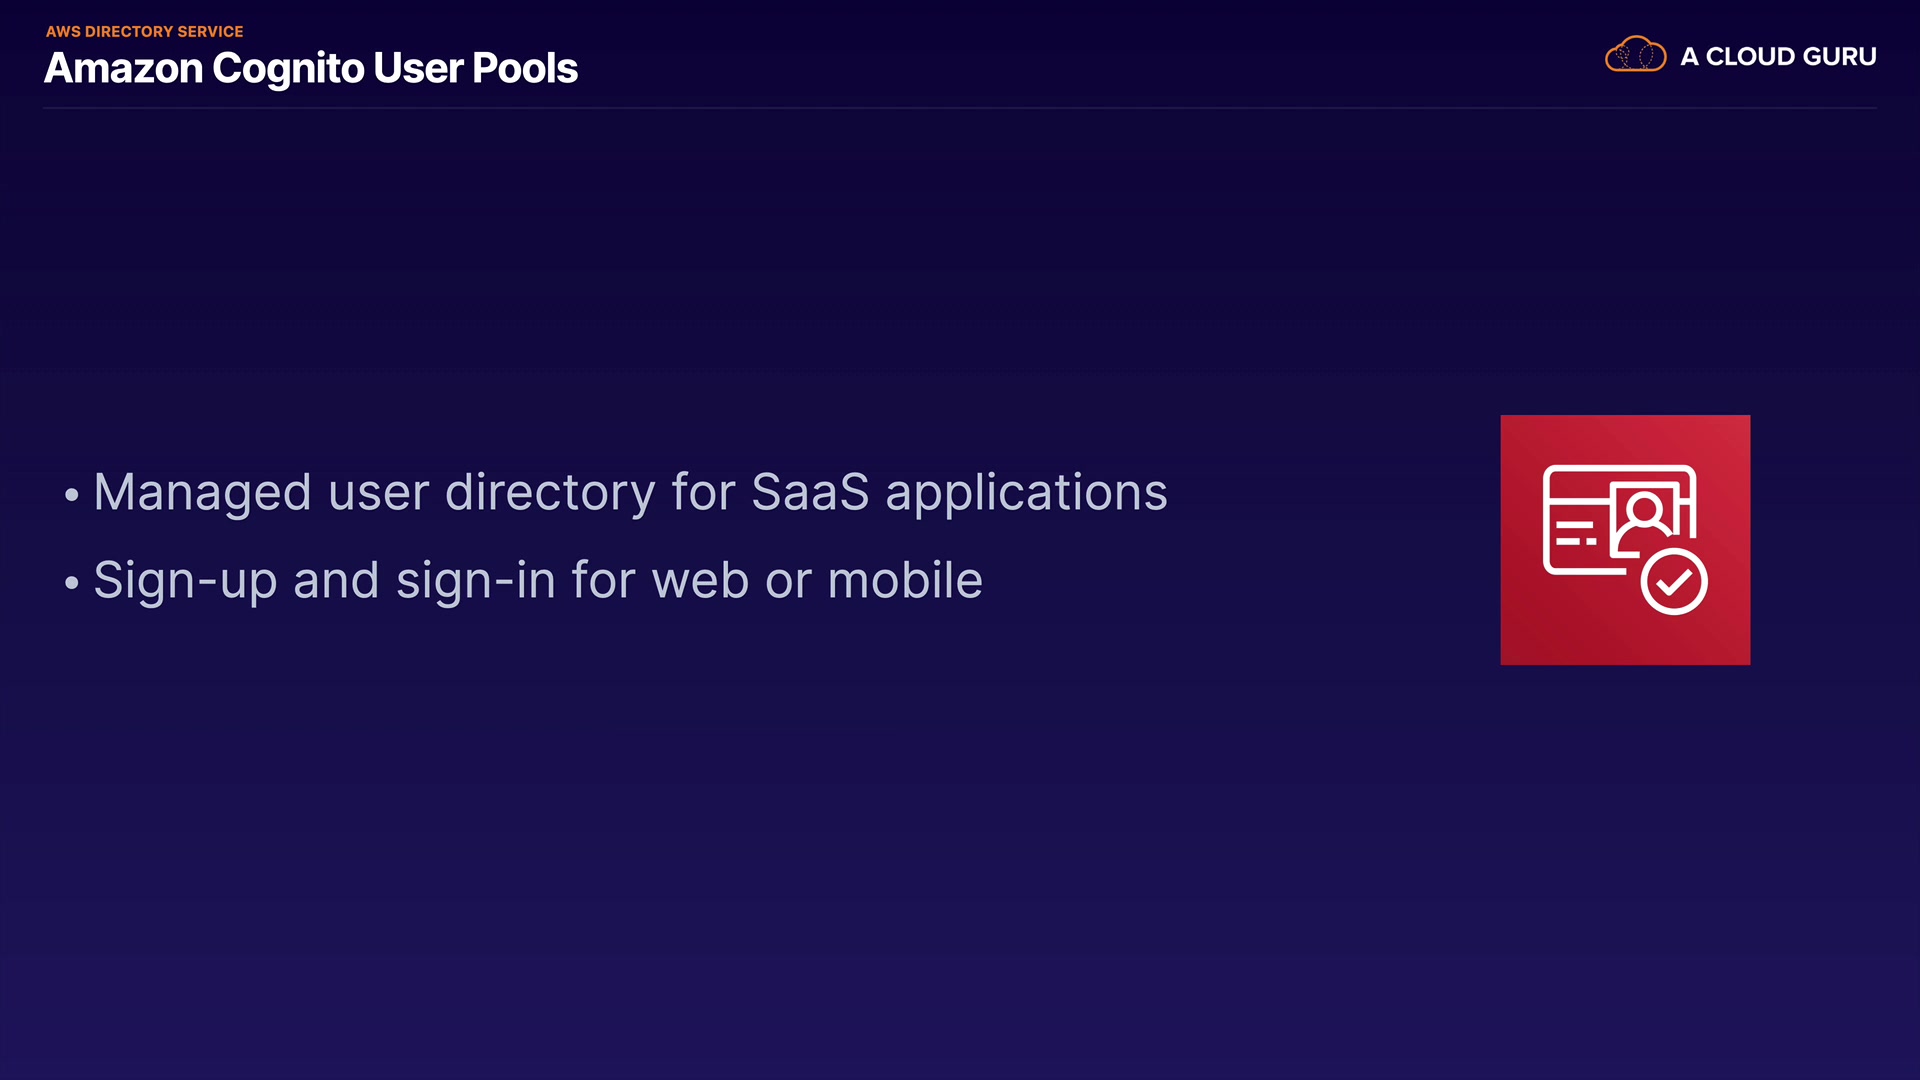Screen dimensions: 1920x1080
Task: Click the word "applications" in the first bullet
Action: pos(1026,493)
